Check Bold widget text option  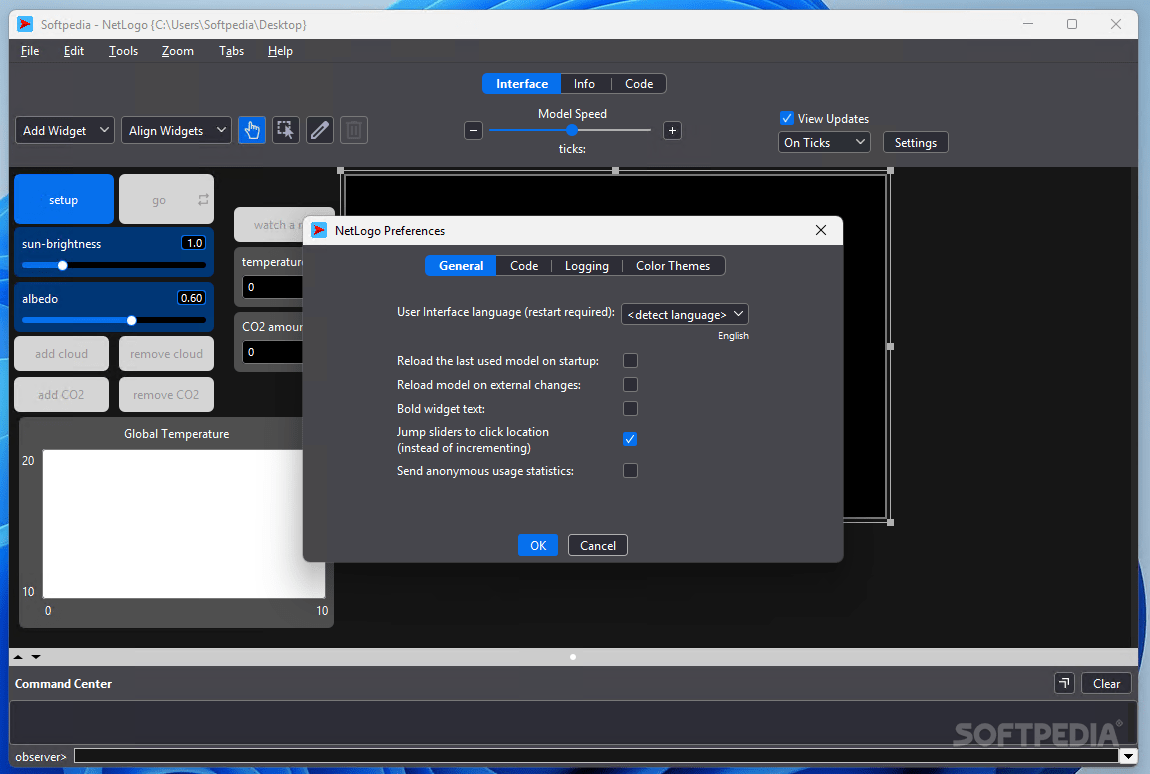[x=630, y=408]
